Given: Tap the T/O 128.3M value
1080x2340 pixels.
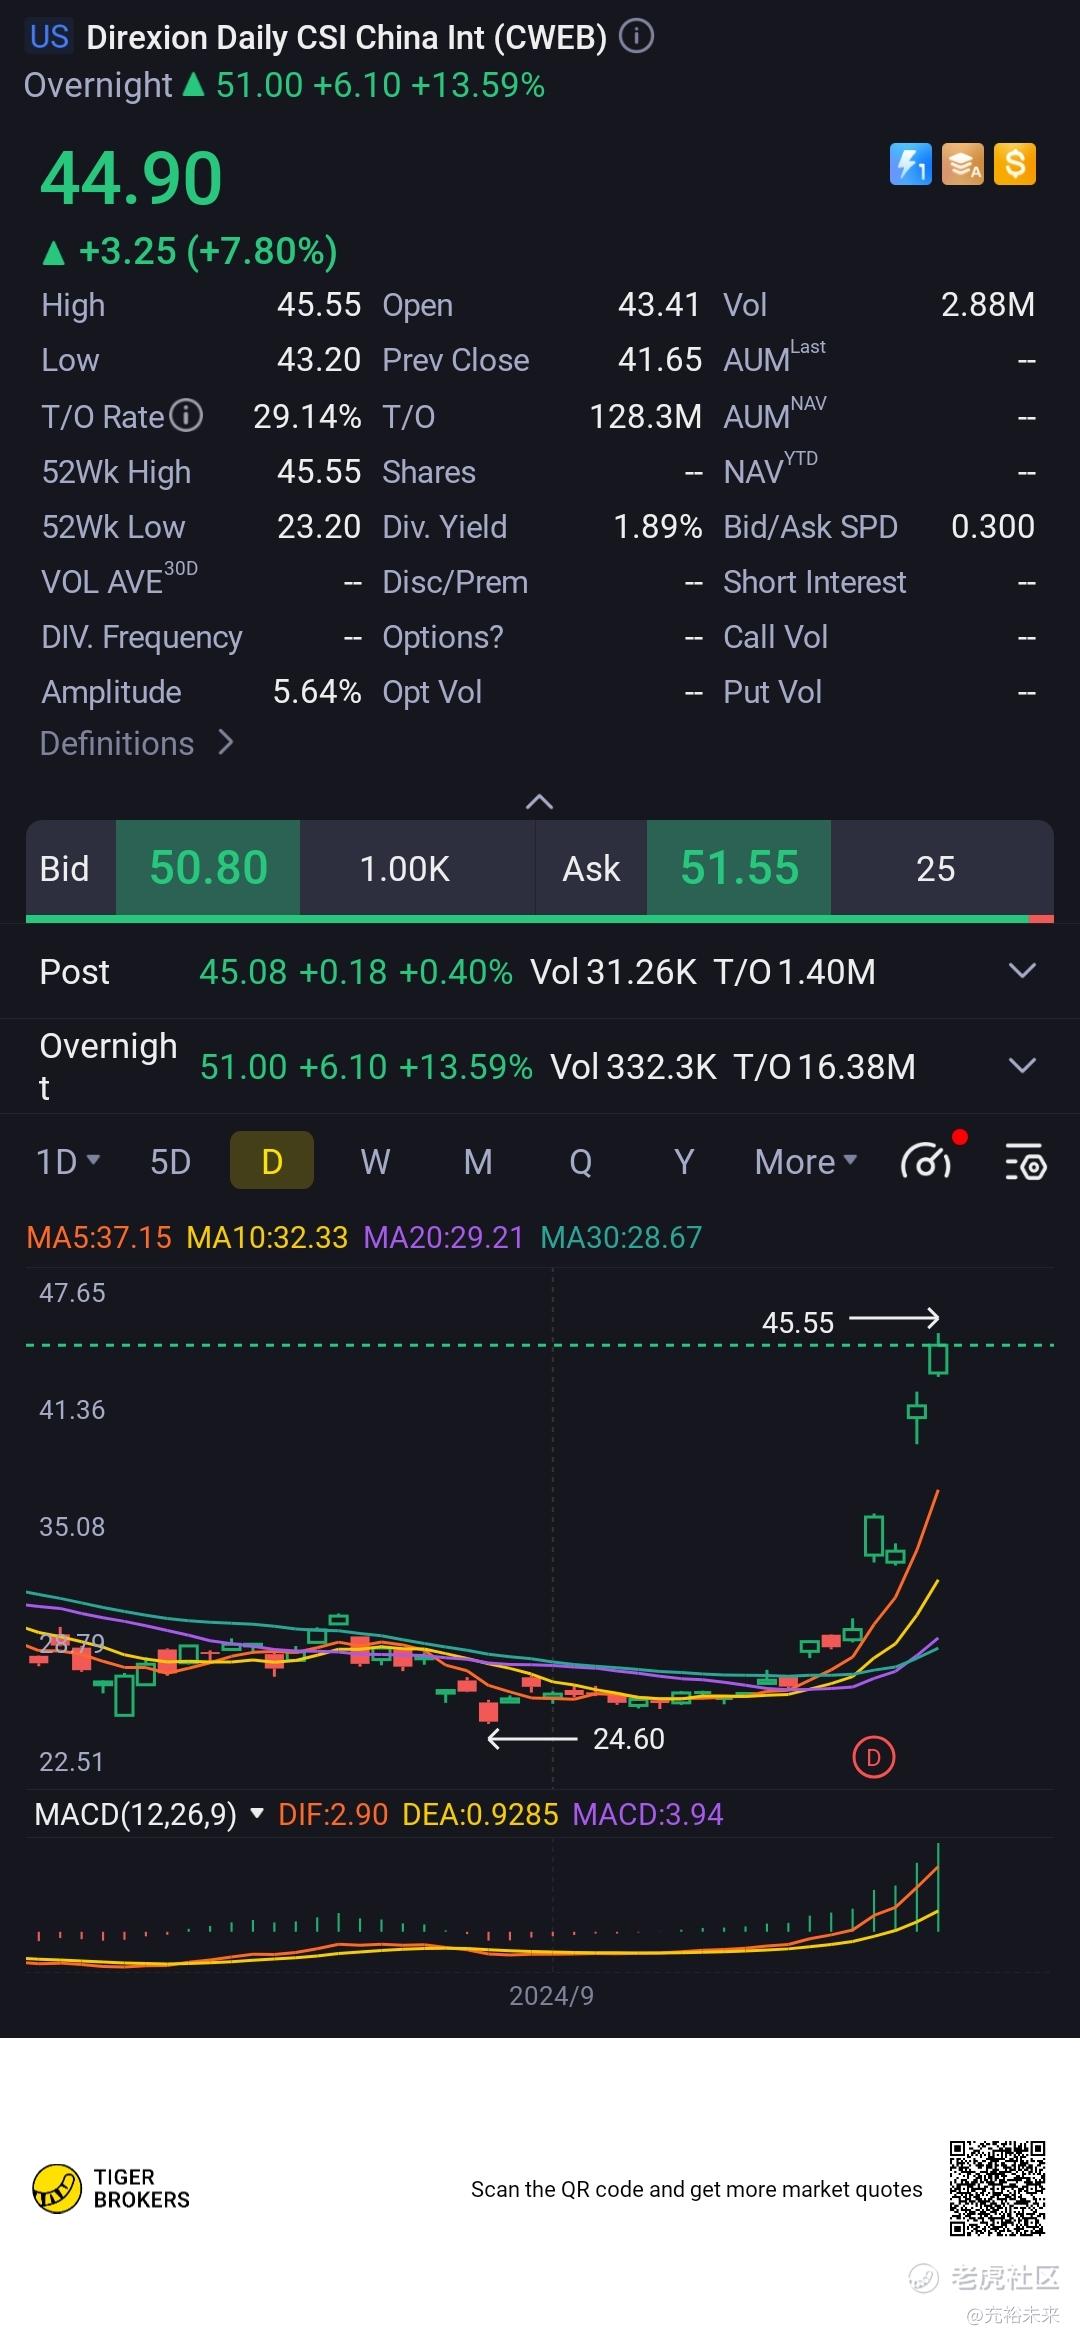Looking at the screenshot, I should pyautogui.click(x=646, y=416).
